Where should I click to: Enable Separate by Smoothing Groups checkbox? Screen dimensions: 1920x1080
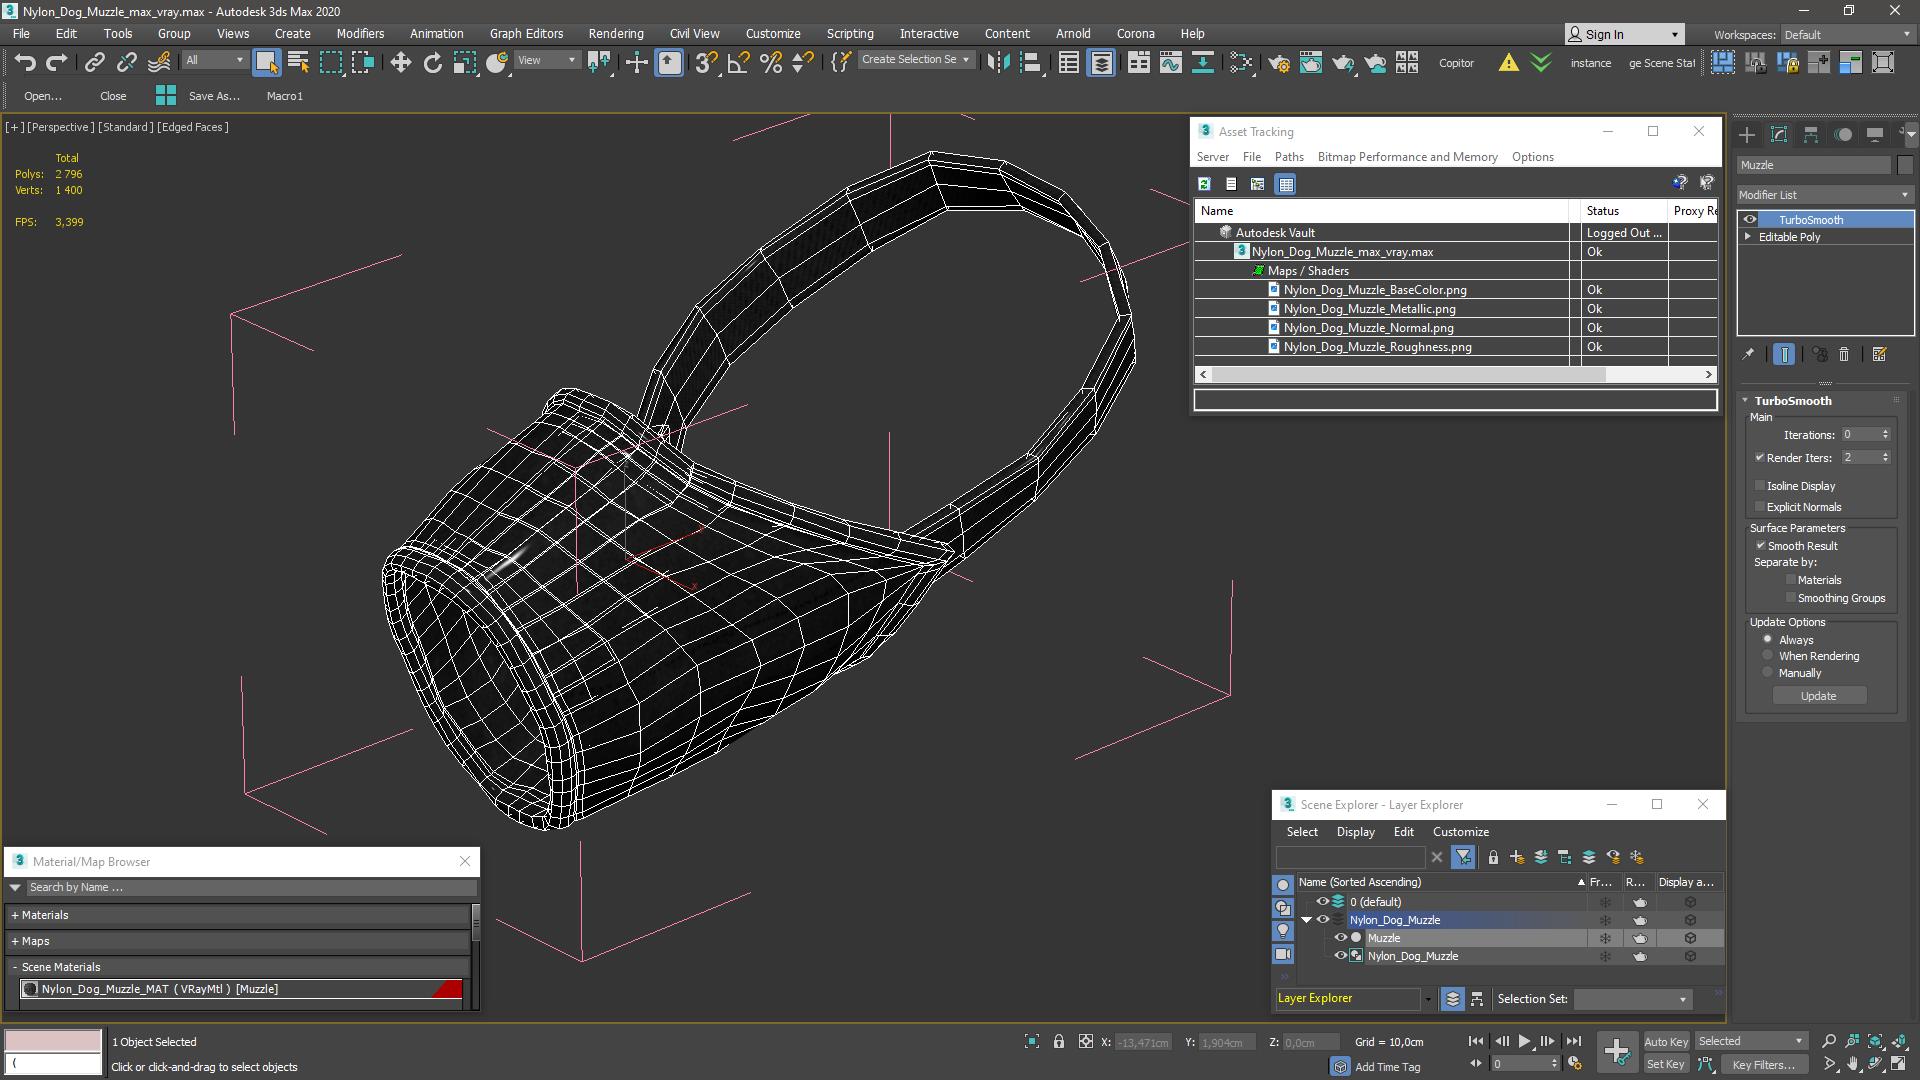pyautogui.click(x=1791, y=598)
